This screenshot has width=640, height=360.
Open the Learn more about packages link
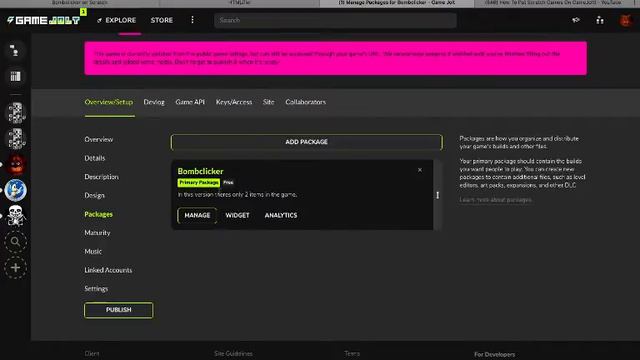click(496, 200)
